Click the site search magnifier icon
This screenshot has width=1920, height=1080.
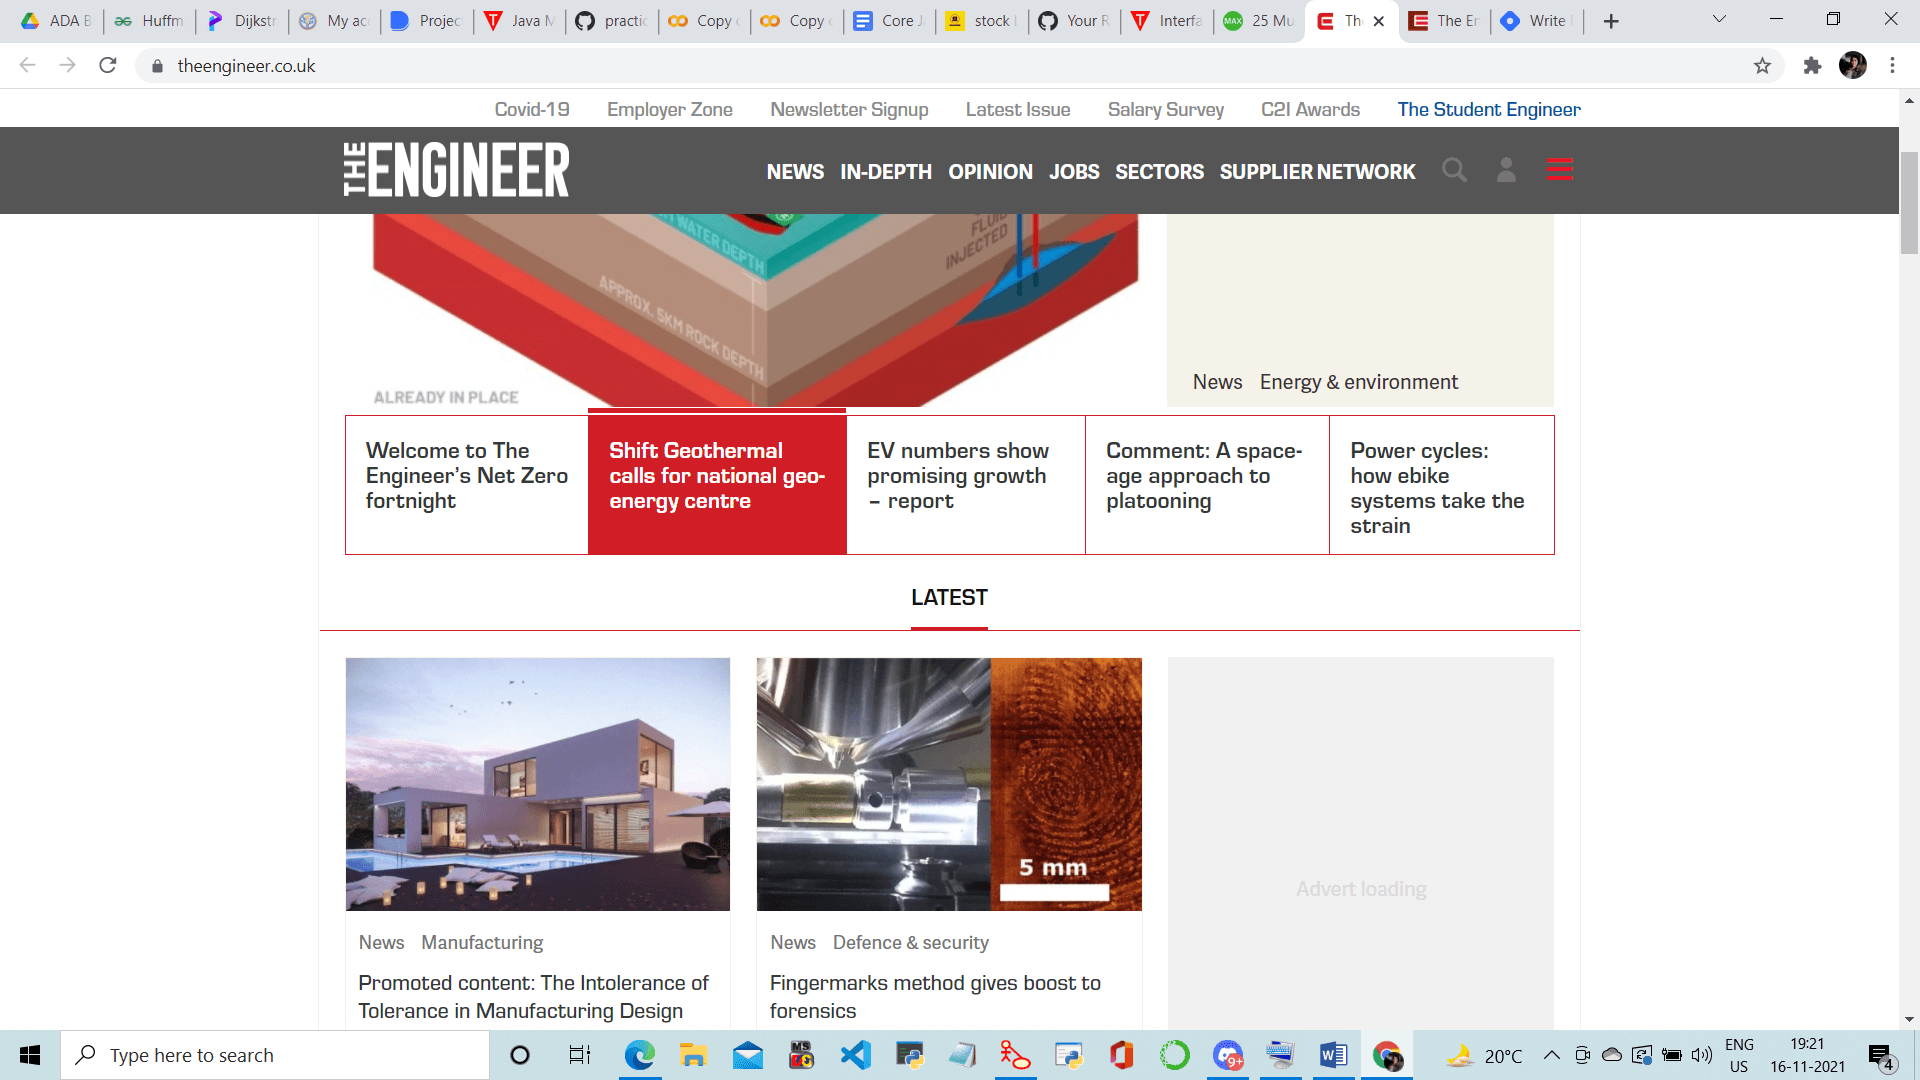[x=1454, y=170]
